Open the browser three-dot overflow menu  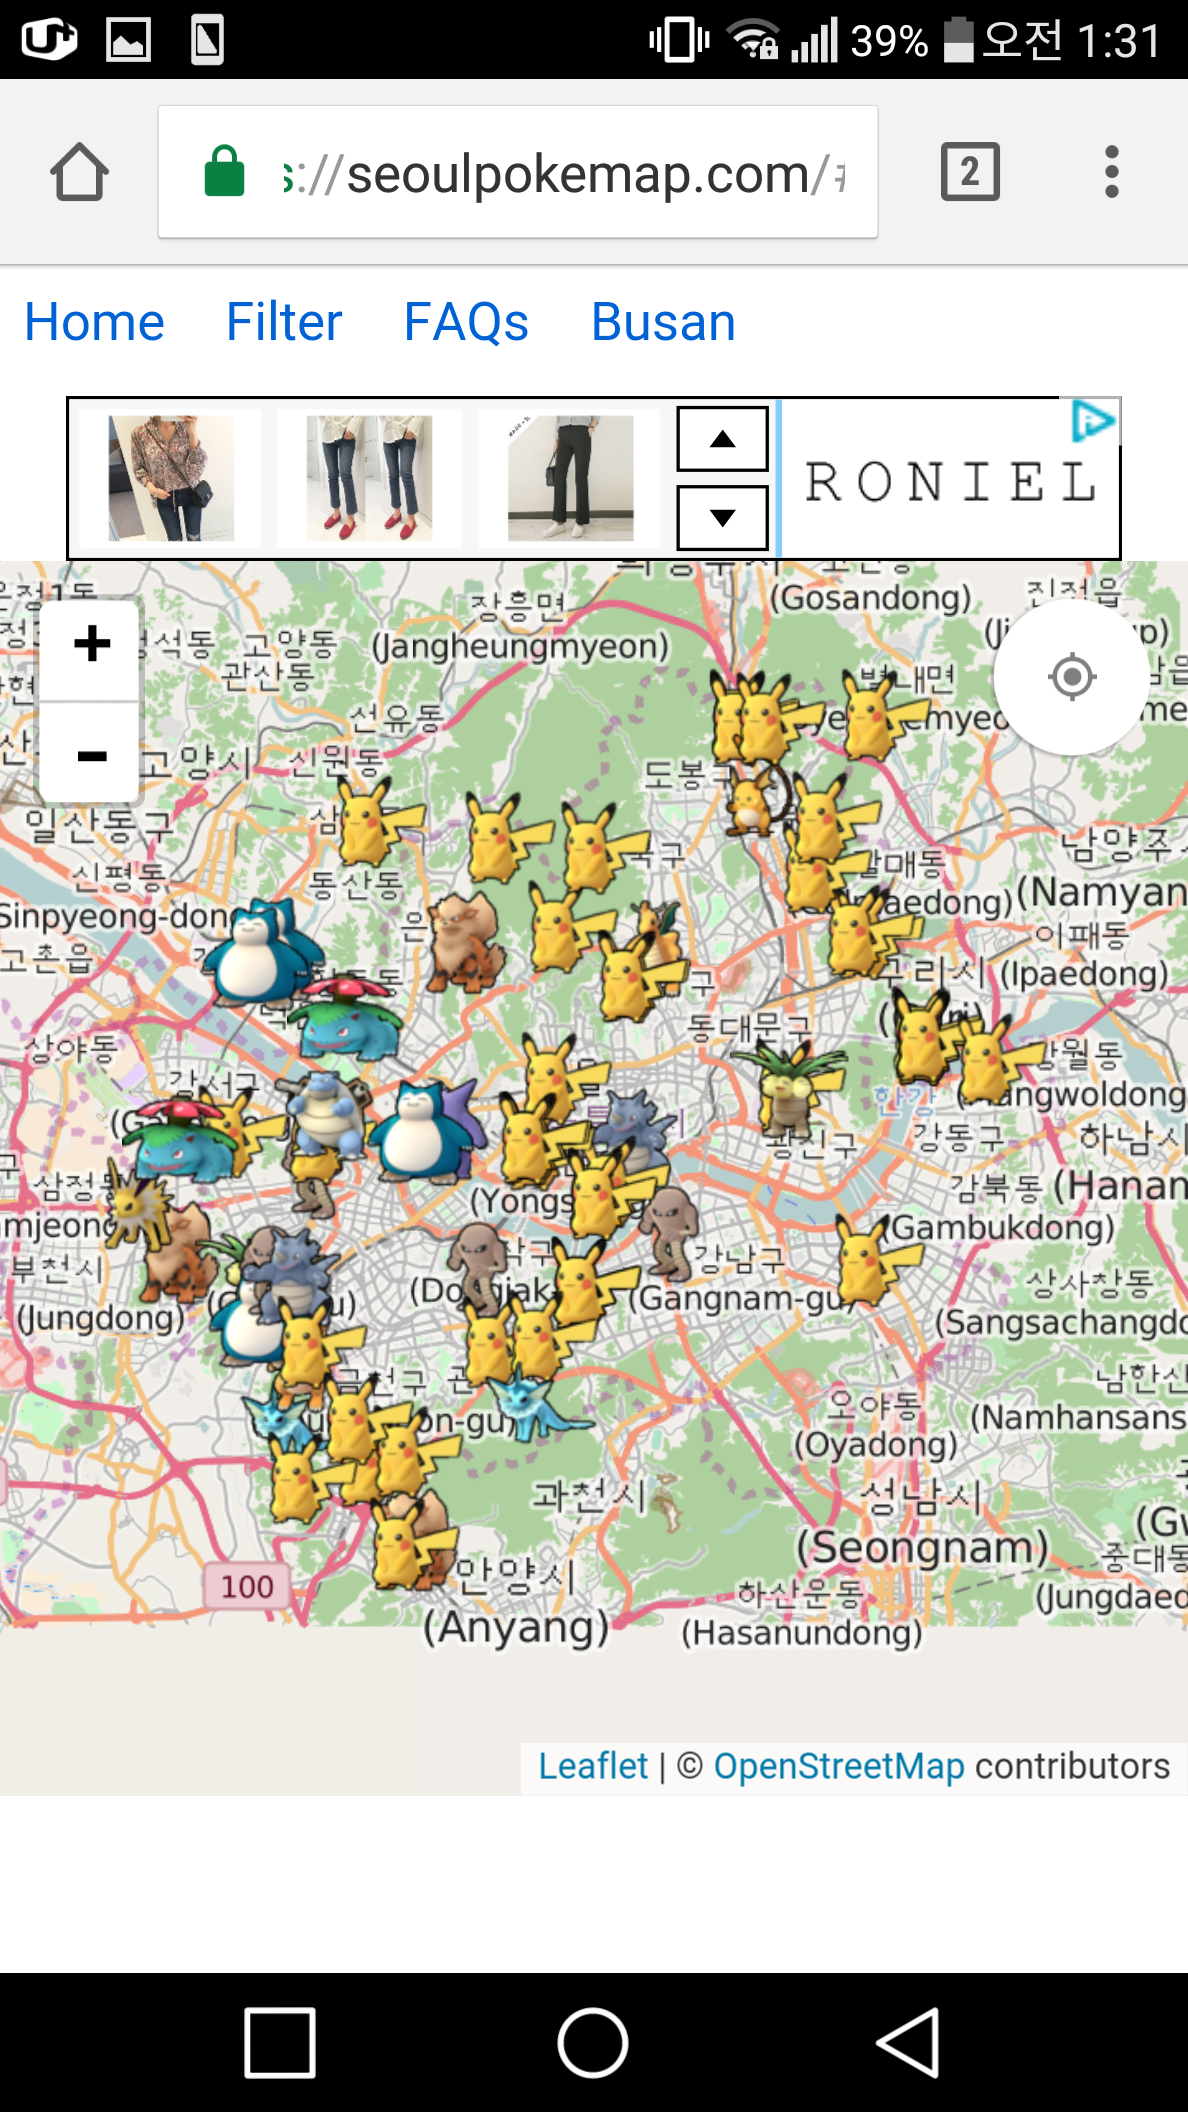pos(1111,172)
